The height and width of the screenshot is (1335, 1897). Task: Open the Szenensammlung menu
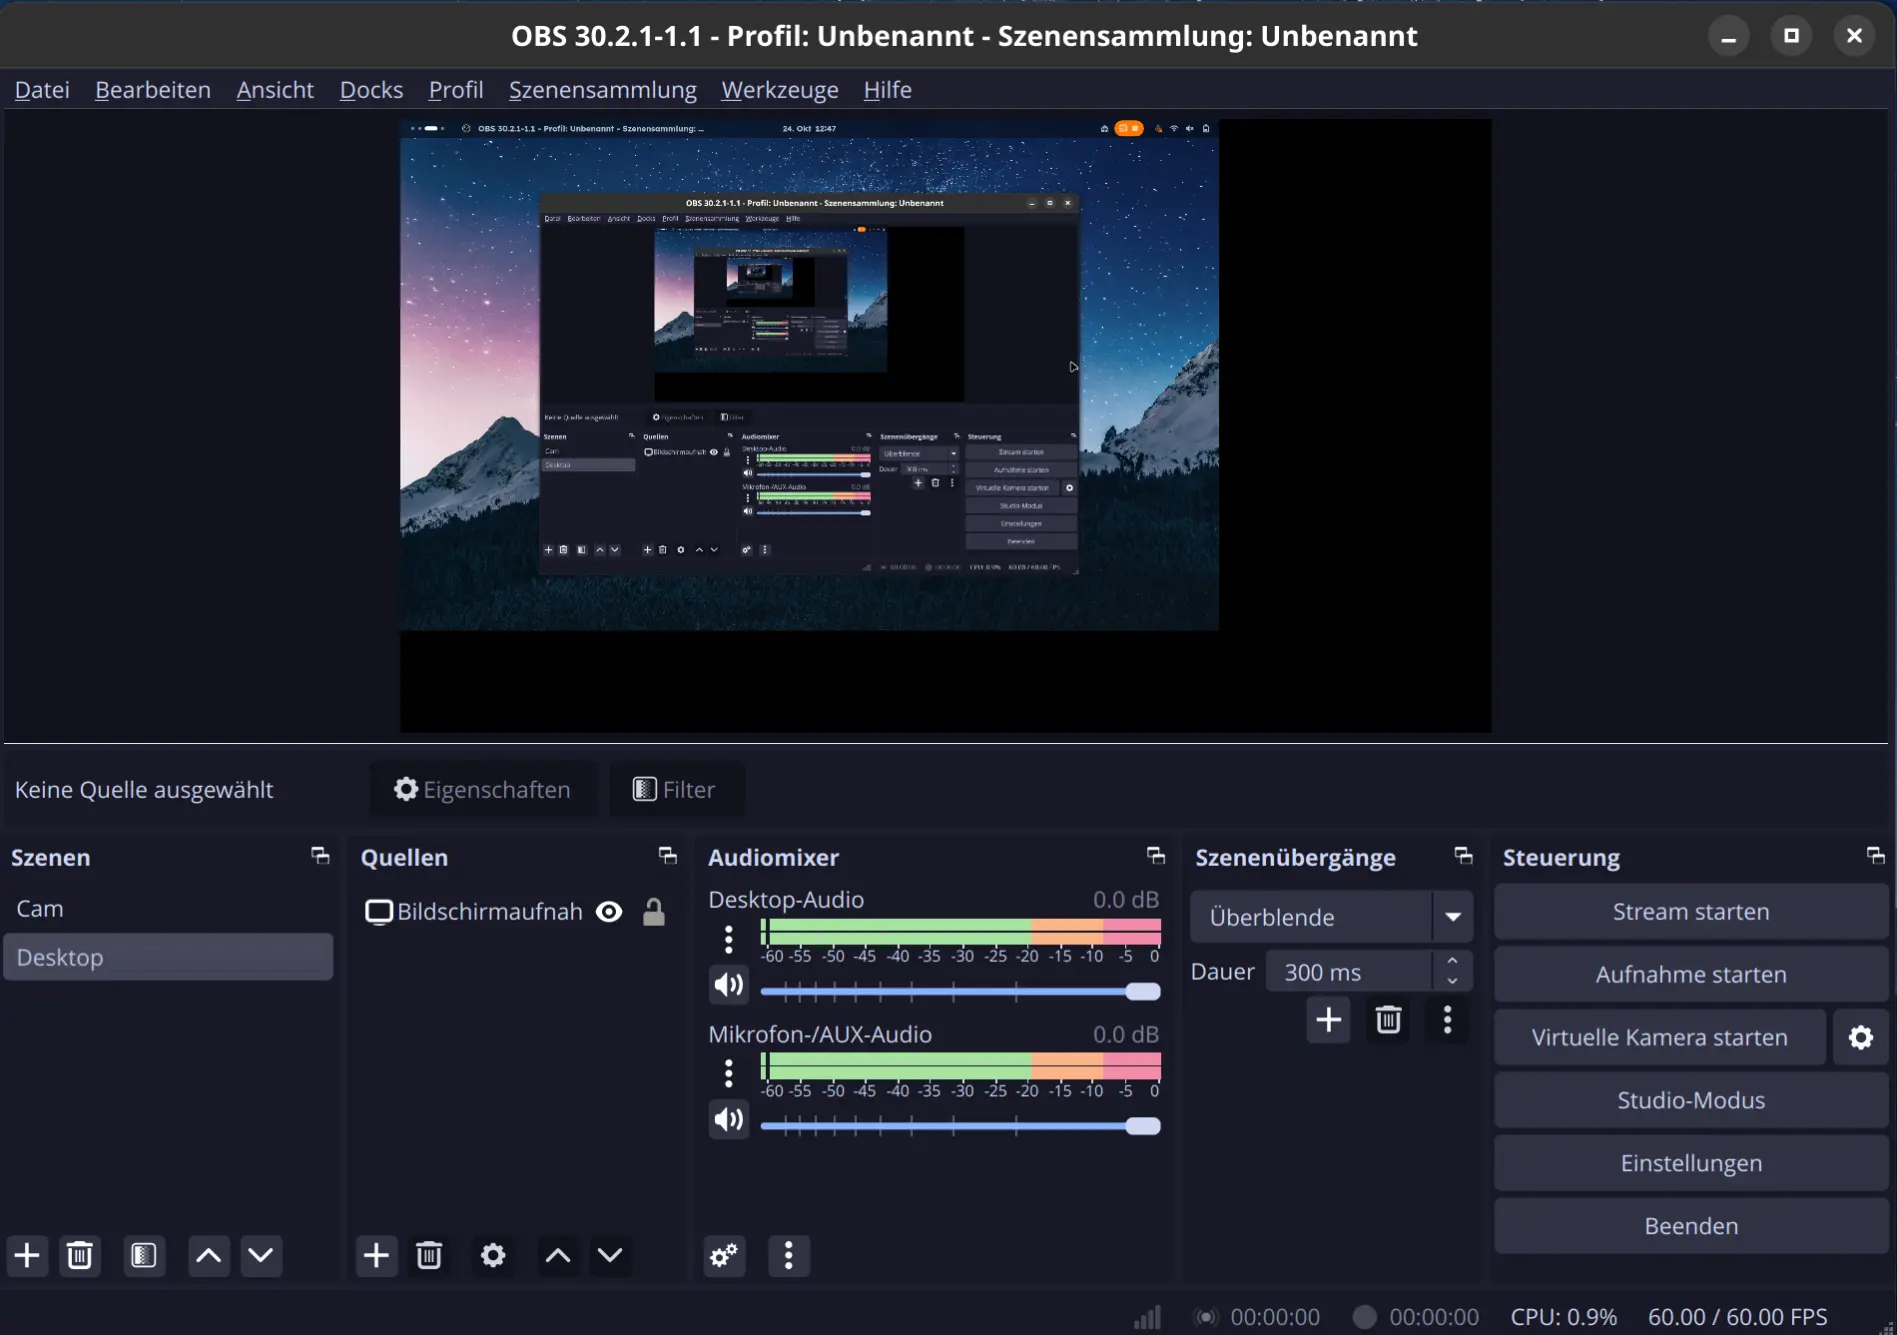tap(602, 90)
